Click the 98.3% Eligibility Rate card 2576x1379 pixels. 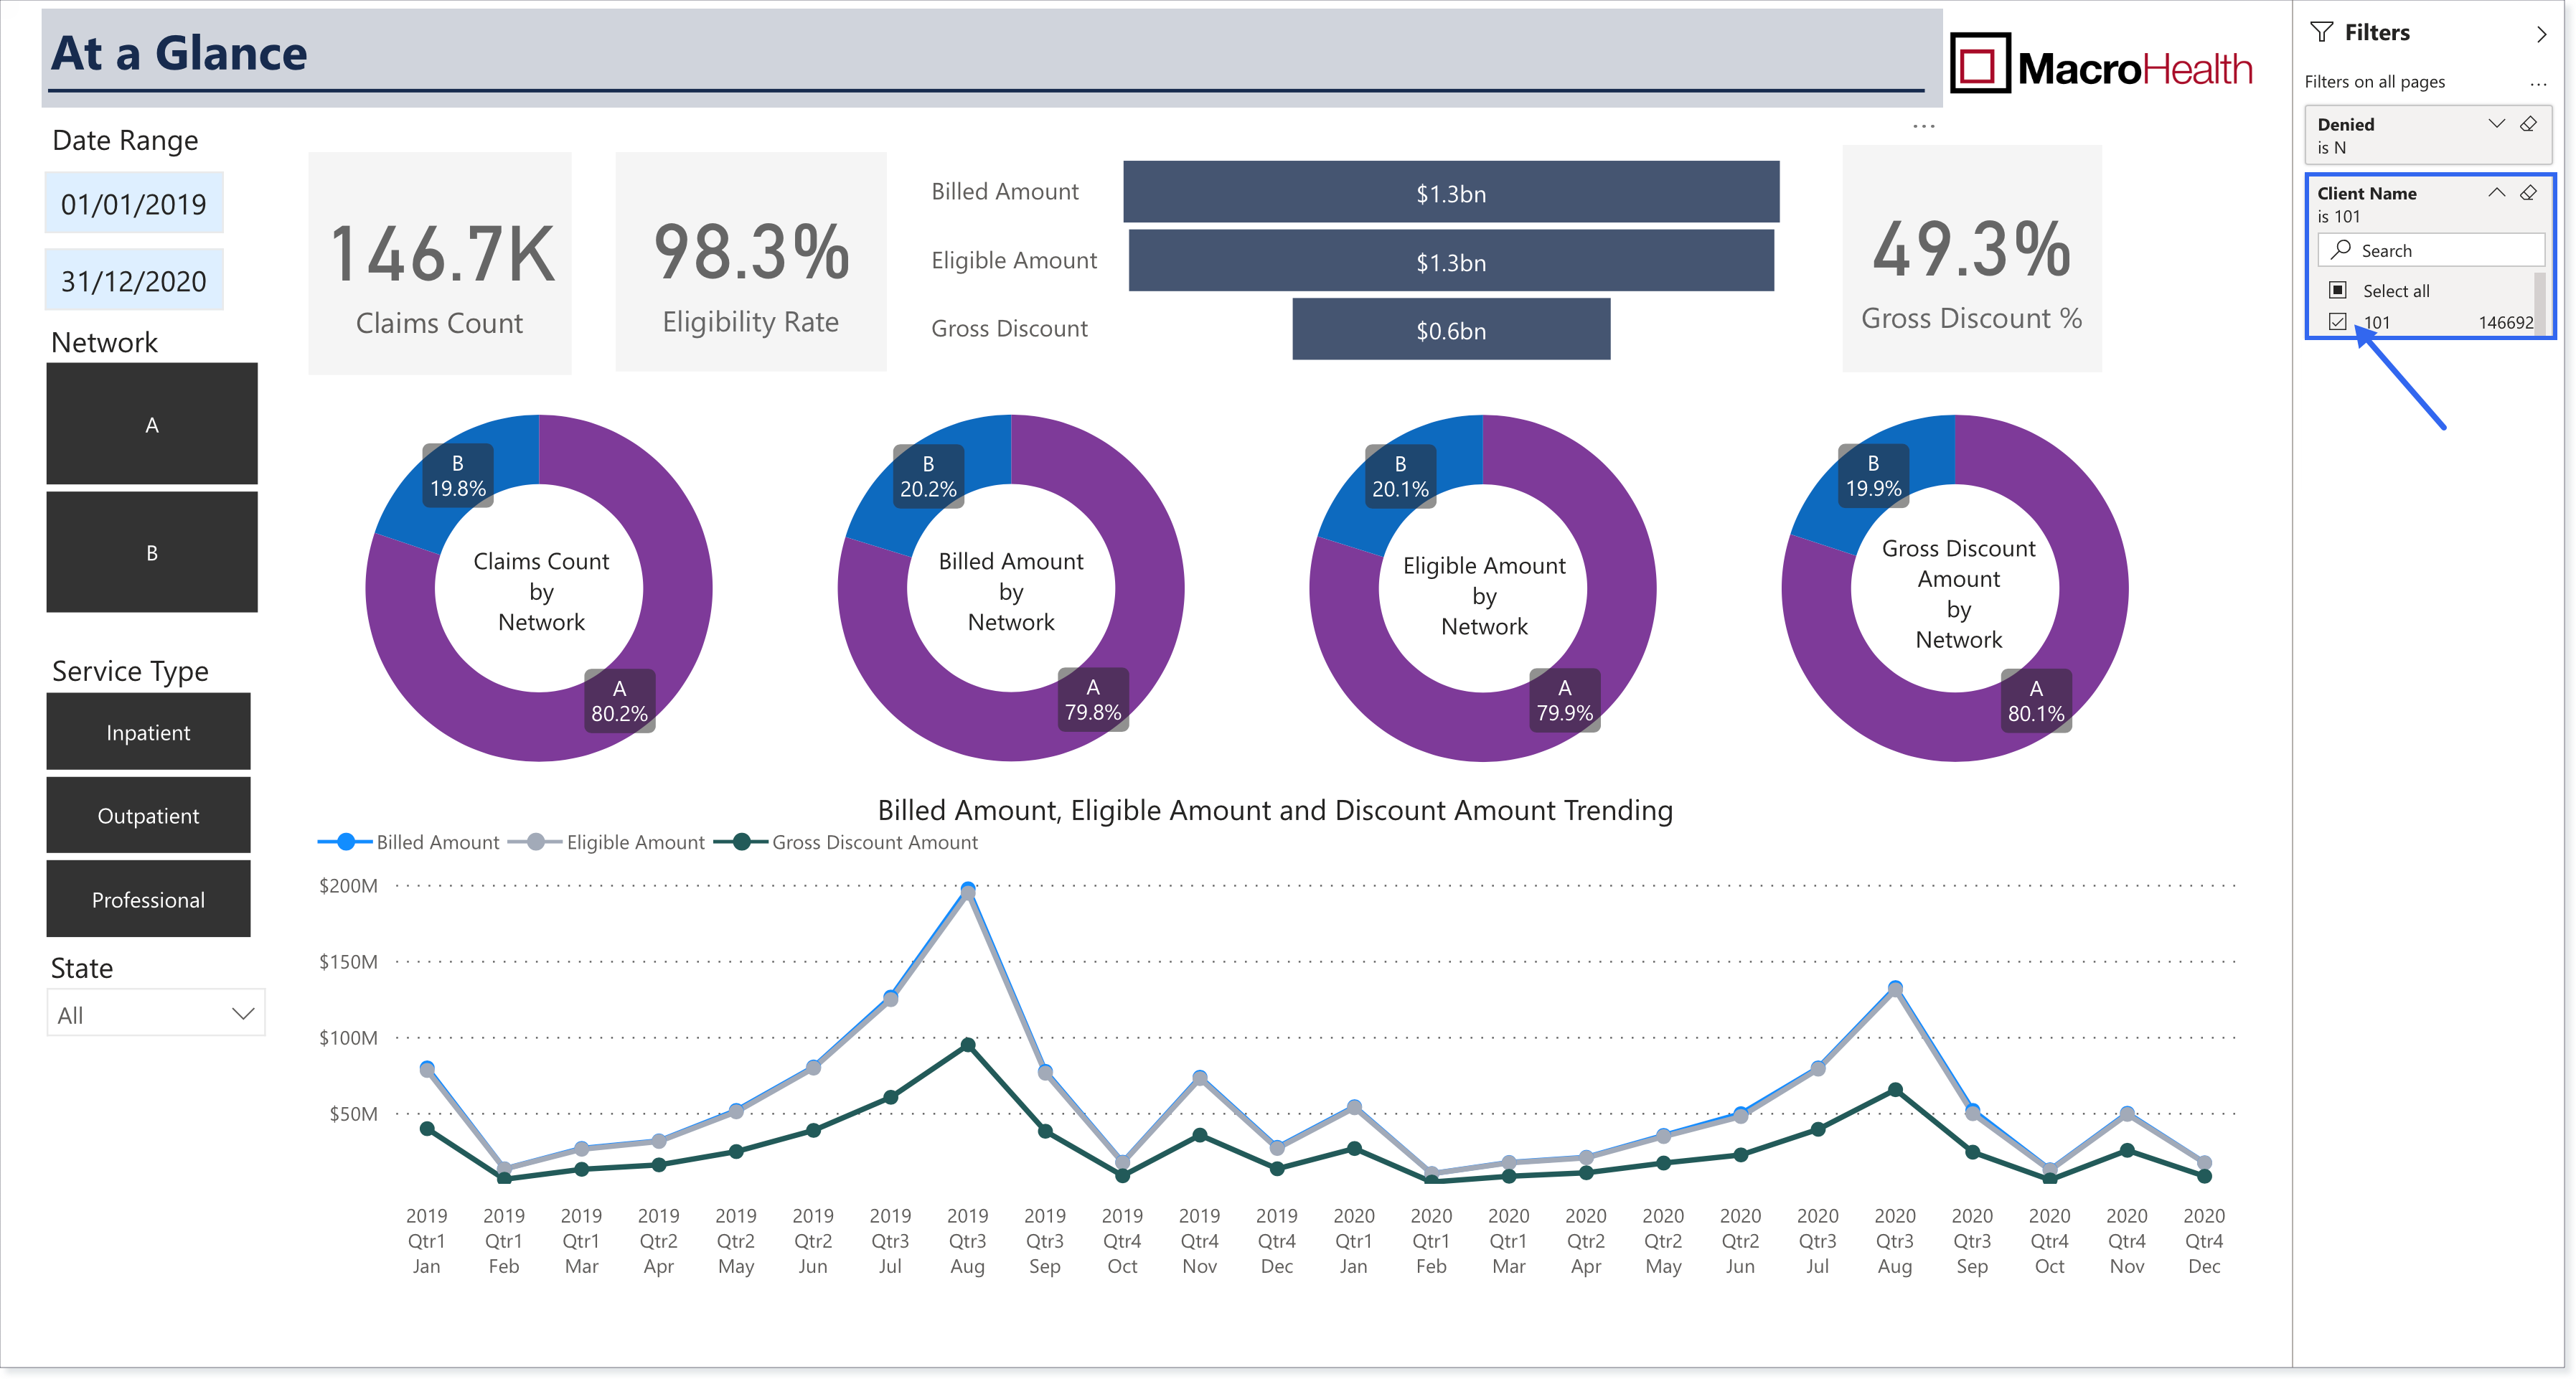coord(751,262)
